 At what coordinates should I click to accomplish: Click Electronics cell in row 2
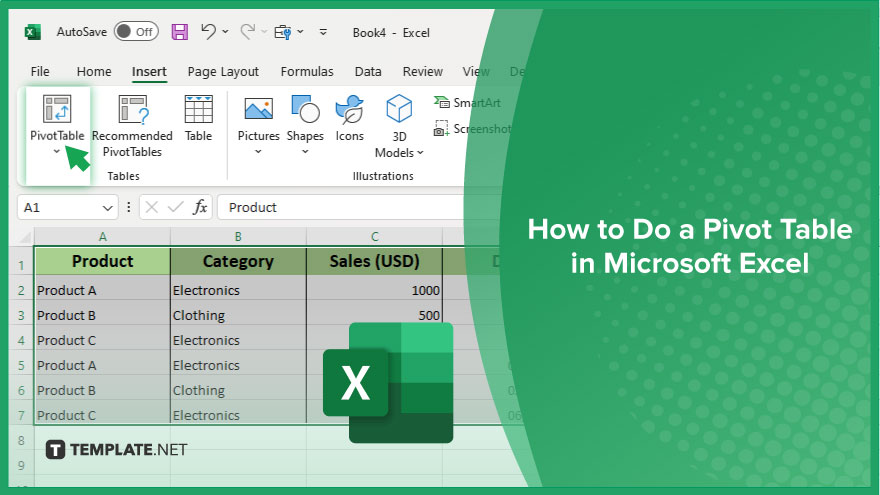pos(239,290)
